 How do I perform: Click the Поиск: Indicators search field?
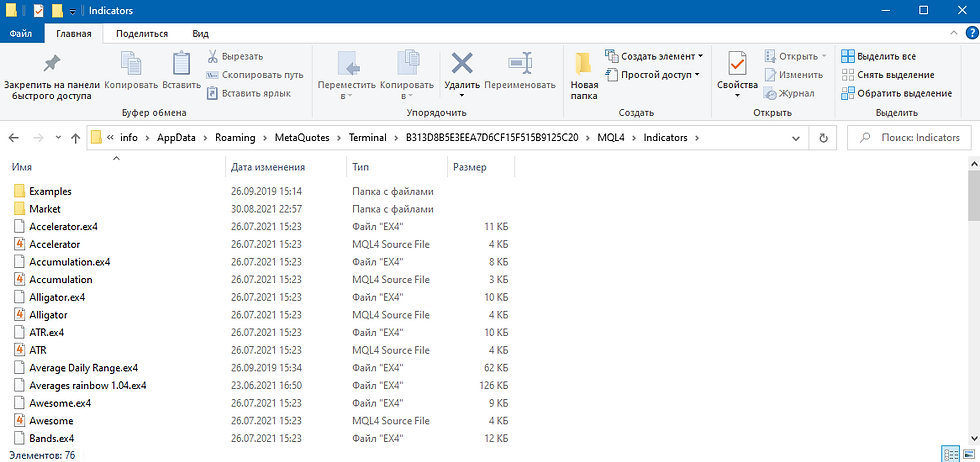[x=909, y=138]
